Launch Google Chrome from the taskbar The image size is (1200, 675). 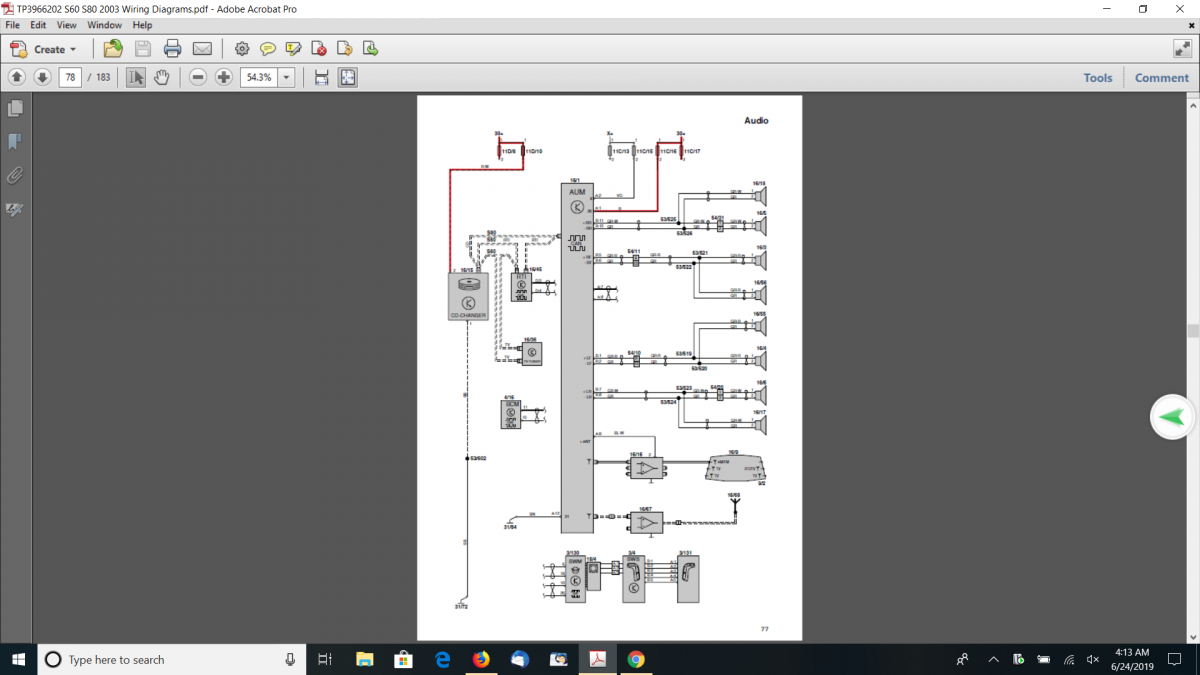click(636, 659)
